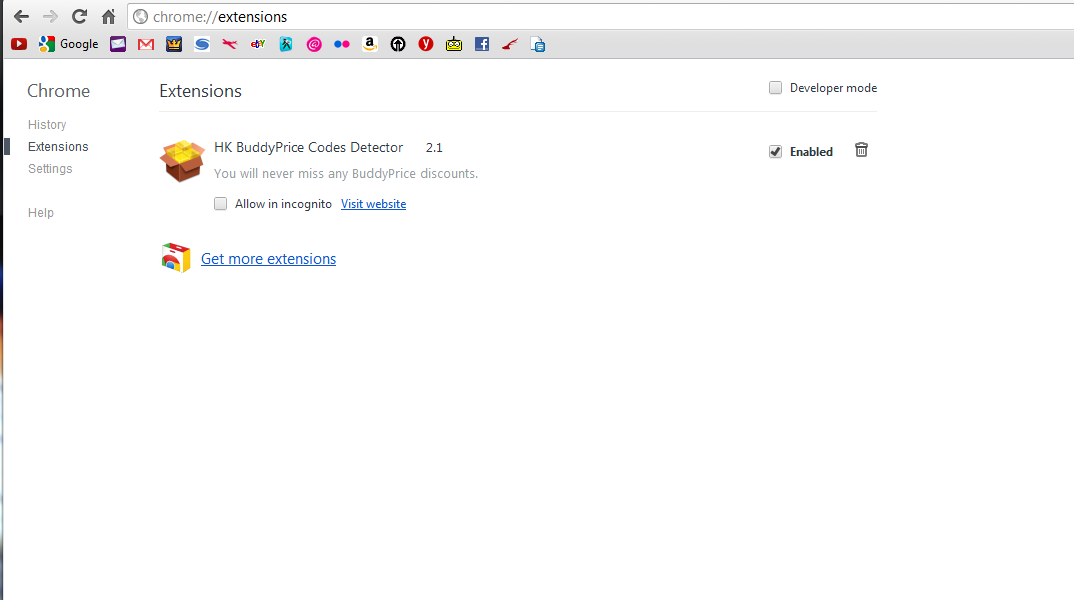This screenshot has height=600, width=1074.
Task: Open the black circle arrow bookmark
Action: coord(398,45)
